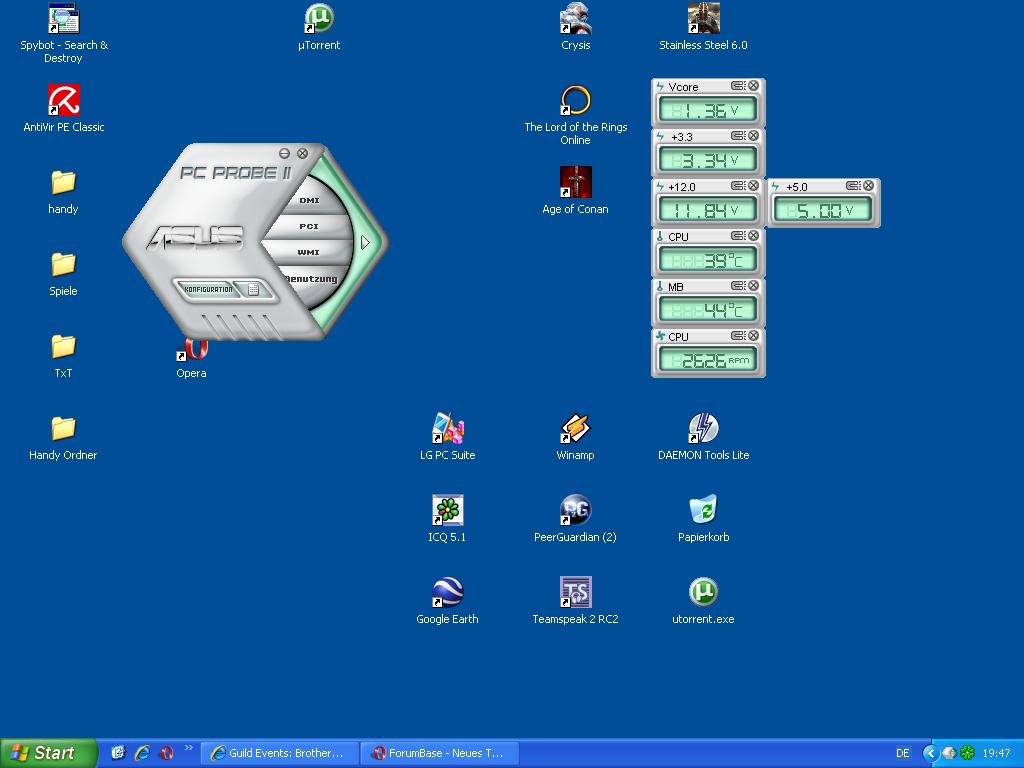Click the Konfiguration button in PC Probe II

pyautogui.click(x=208, y=289)
